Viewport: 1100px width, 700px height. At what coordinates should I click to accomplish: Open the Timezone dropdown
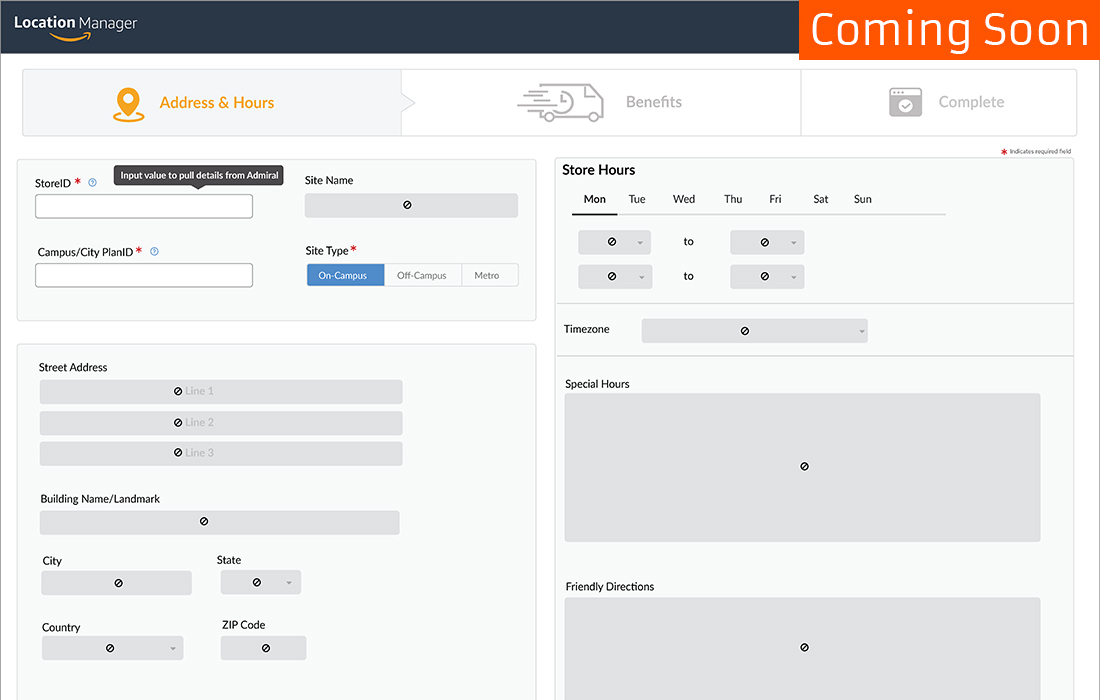(x=754, y=331)
